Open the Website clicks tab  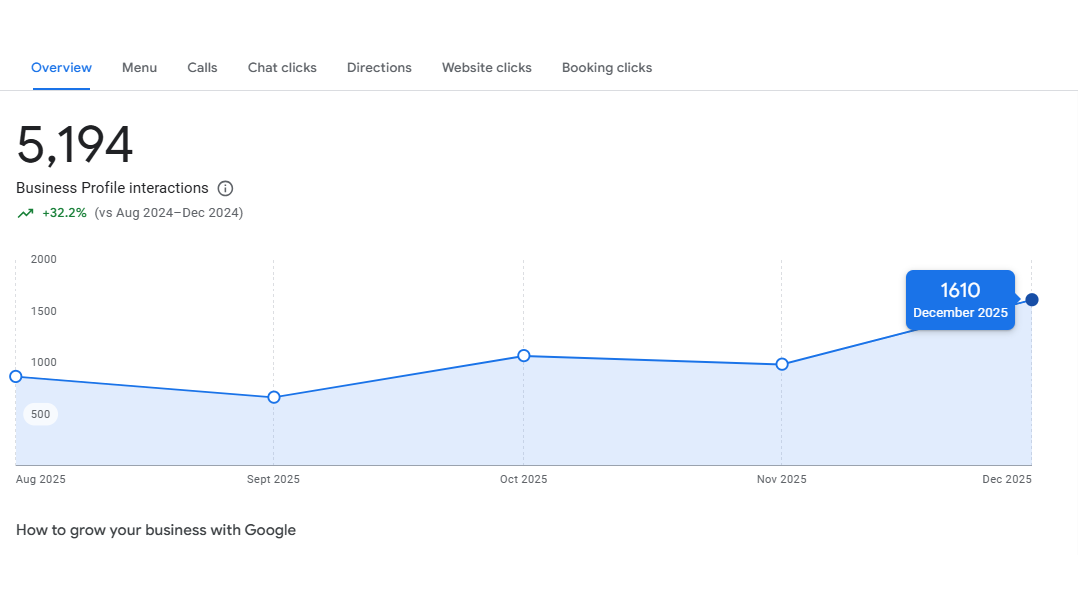(487, 68)
